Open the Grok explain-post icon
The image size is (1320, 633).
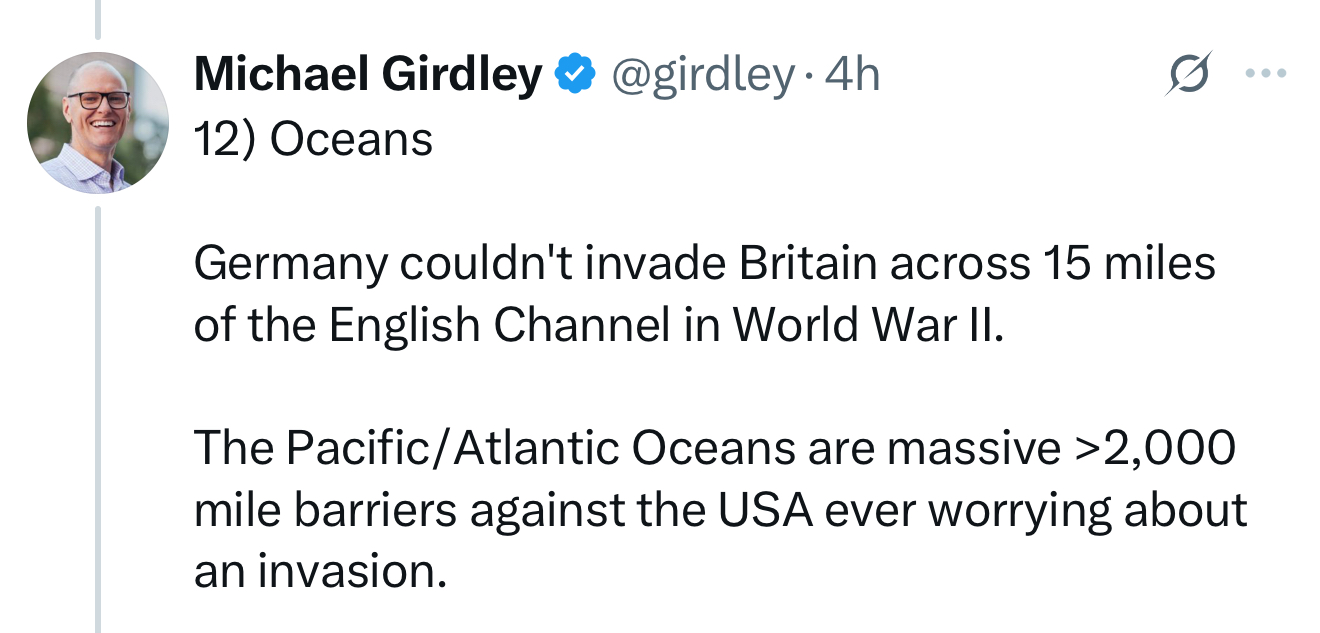(1187, 75)
